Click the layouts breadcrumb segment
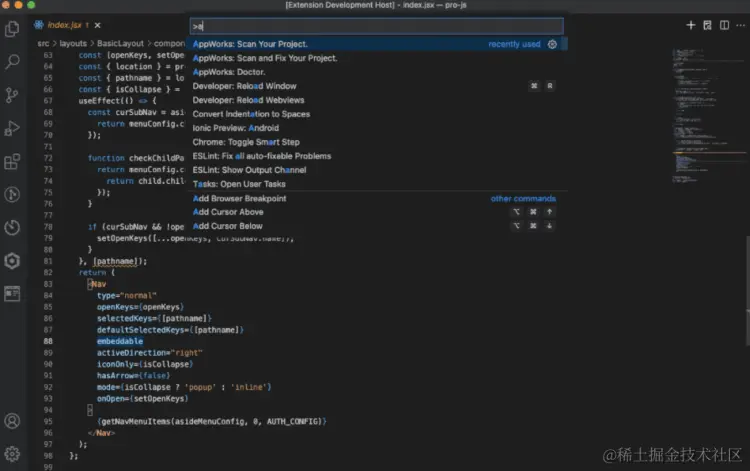750x471 pixels. tap(73, 44)
